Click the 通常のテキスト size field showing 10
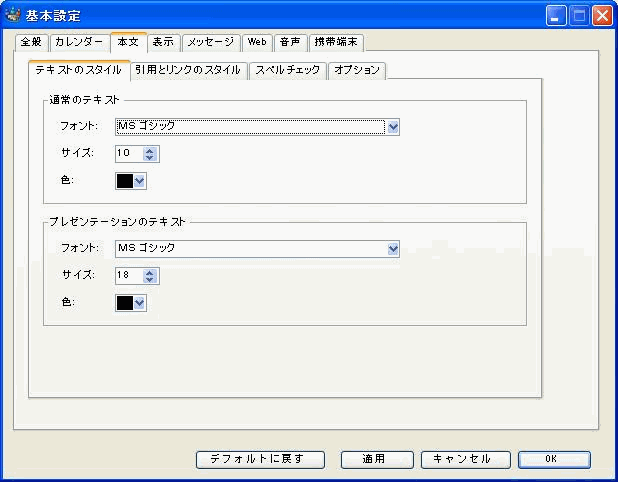 [x=129, y=154]
